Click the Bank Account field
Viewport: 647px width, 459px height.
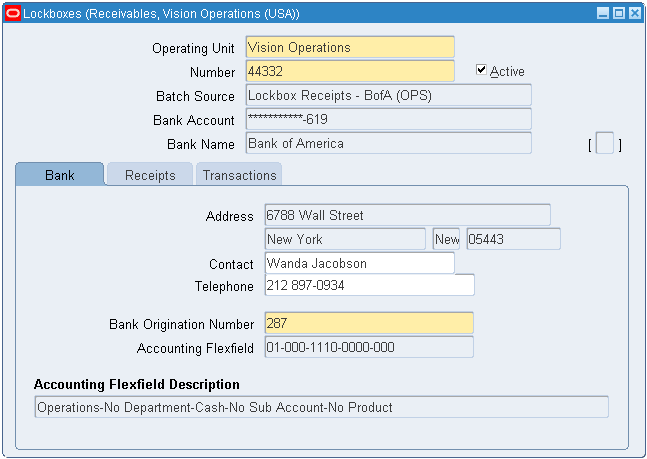pos(388,120)
